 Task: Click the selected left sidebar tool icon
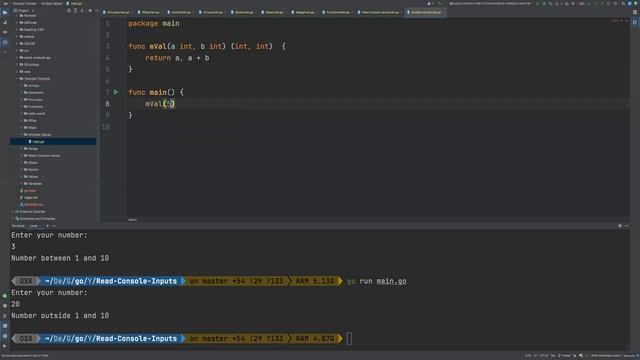click(x=5, y=42)
